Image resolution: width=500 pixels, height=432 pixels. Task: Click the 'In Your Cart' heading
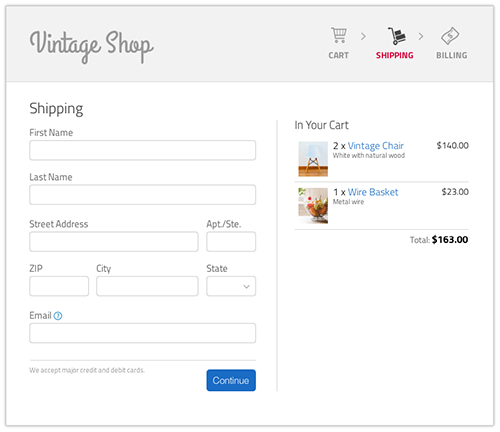click(321, 125)
